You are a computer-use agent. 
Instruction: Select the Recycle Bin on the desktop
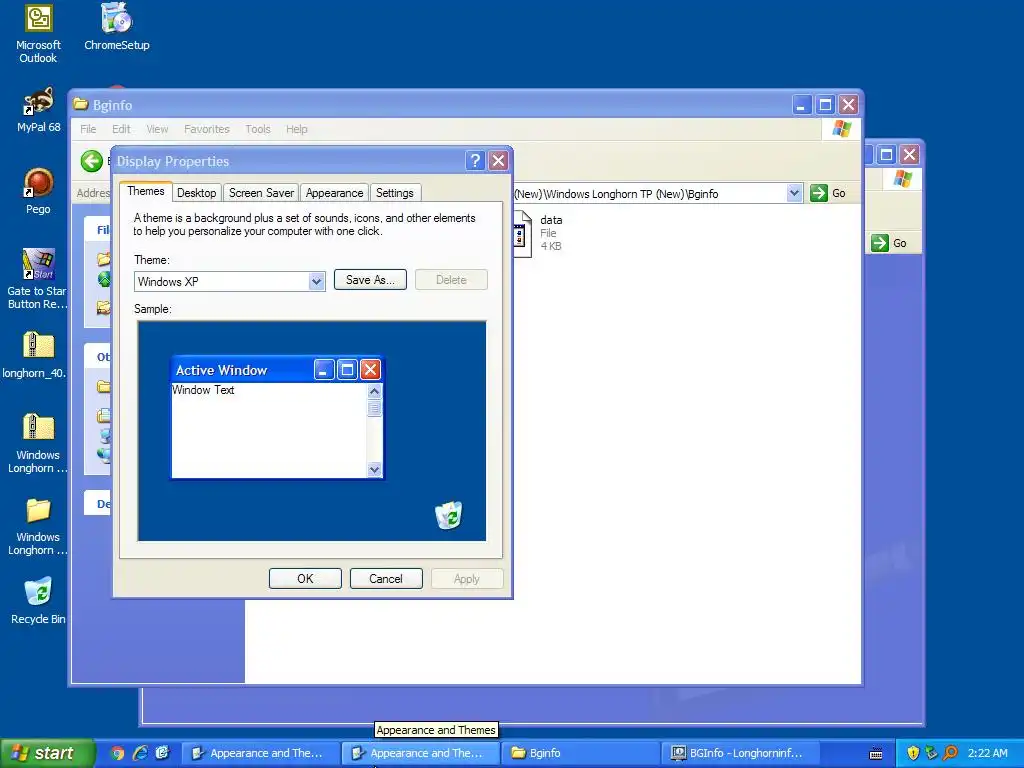[x=38, y=600]
